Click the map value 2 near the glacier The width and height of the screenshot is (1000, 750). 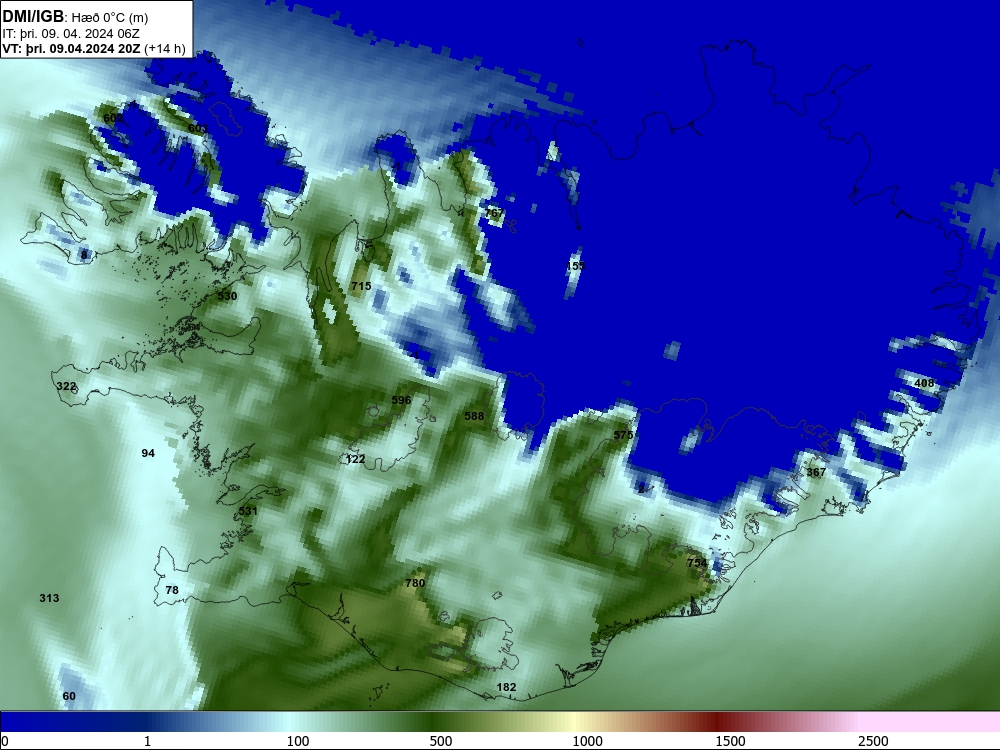pyautogui.click(x=642, y=489)
